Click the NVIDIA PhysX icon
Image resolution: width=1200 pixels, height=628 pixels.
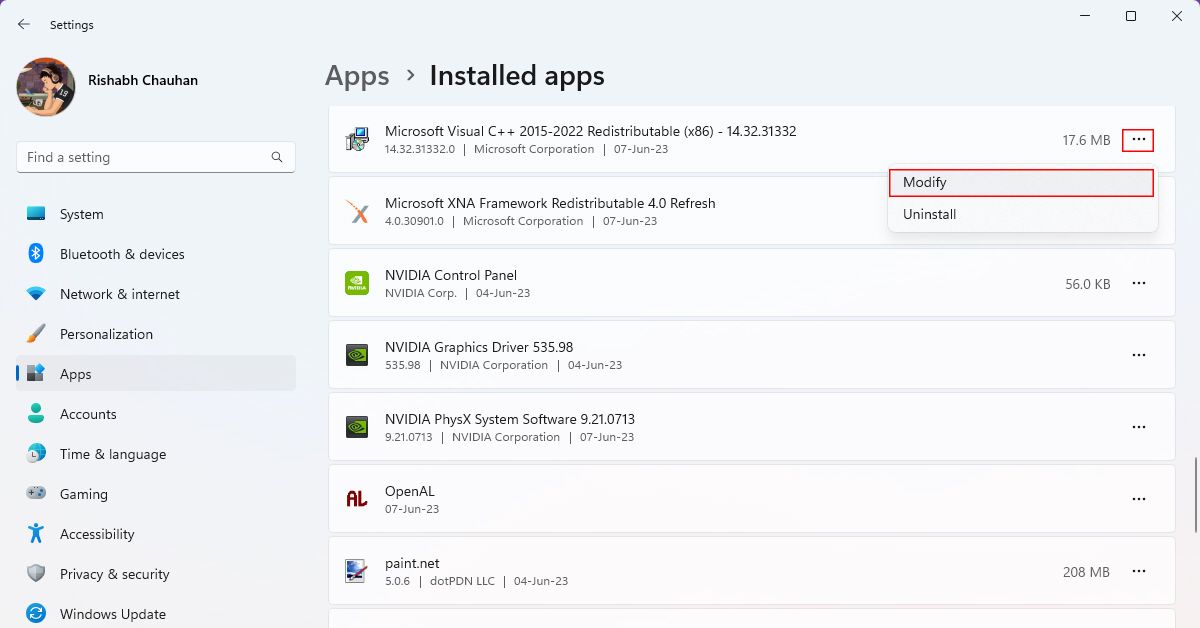point(356,427)
